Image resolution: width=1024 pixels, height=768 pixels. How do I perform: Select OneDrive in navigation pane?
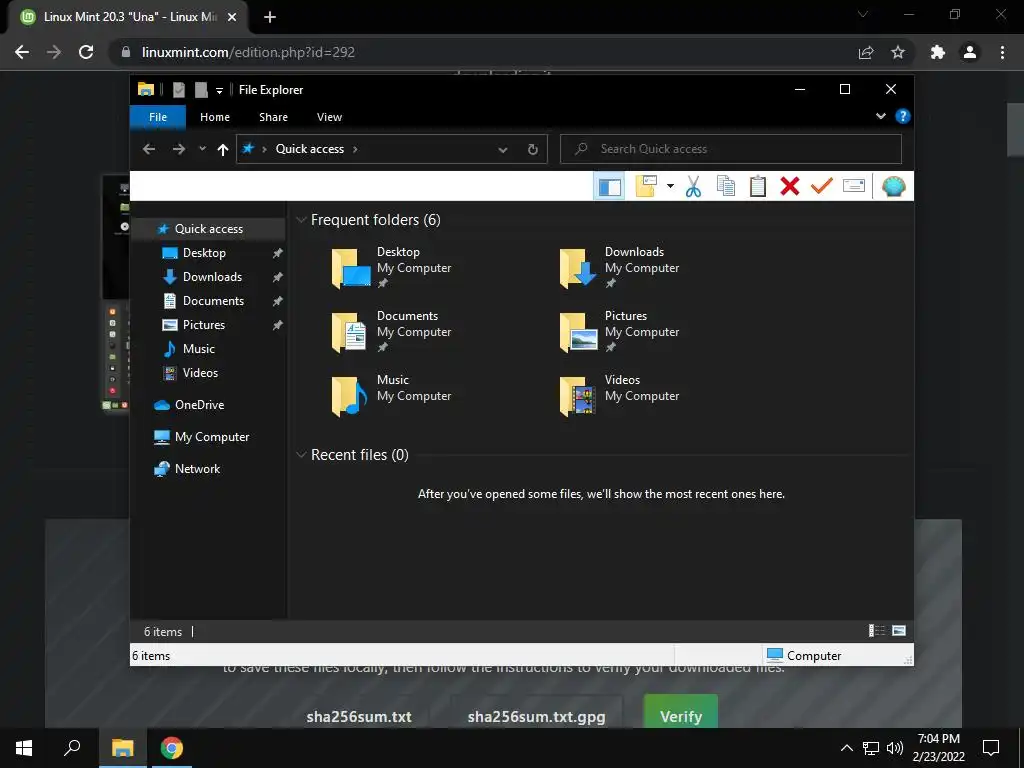click(x=199, y=405)
